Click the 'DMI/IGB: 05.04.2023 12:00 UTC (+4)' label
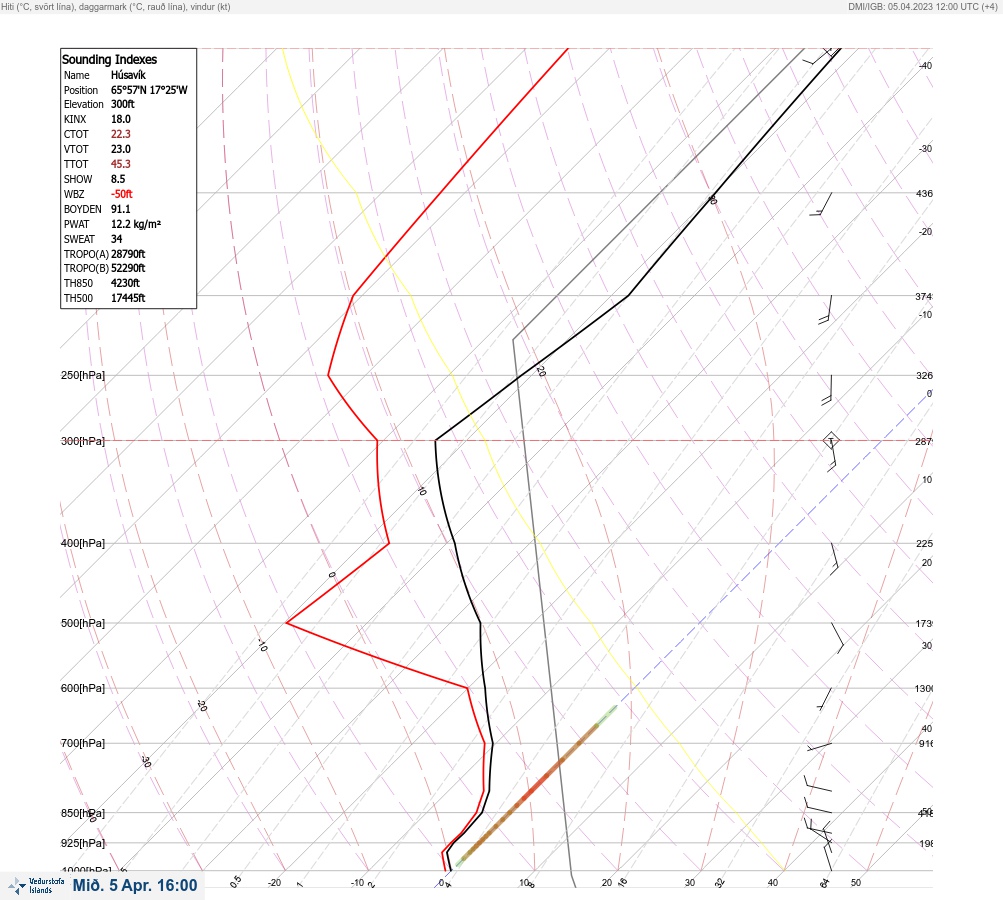Viewport: 1003px width, 900px height. click(922, 6)
